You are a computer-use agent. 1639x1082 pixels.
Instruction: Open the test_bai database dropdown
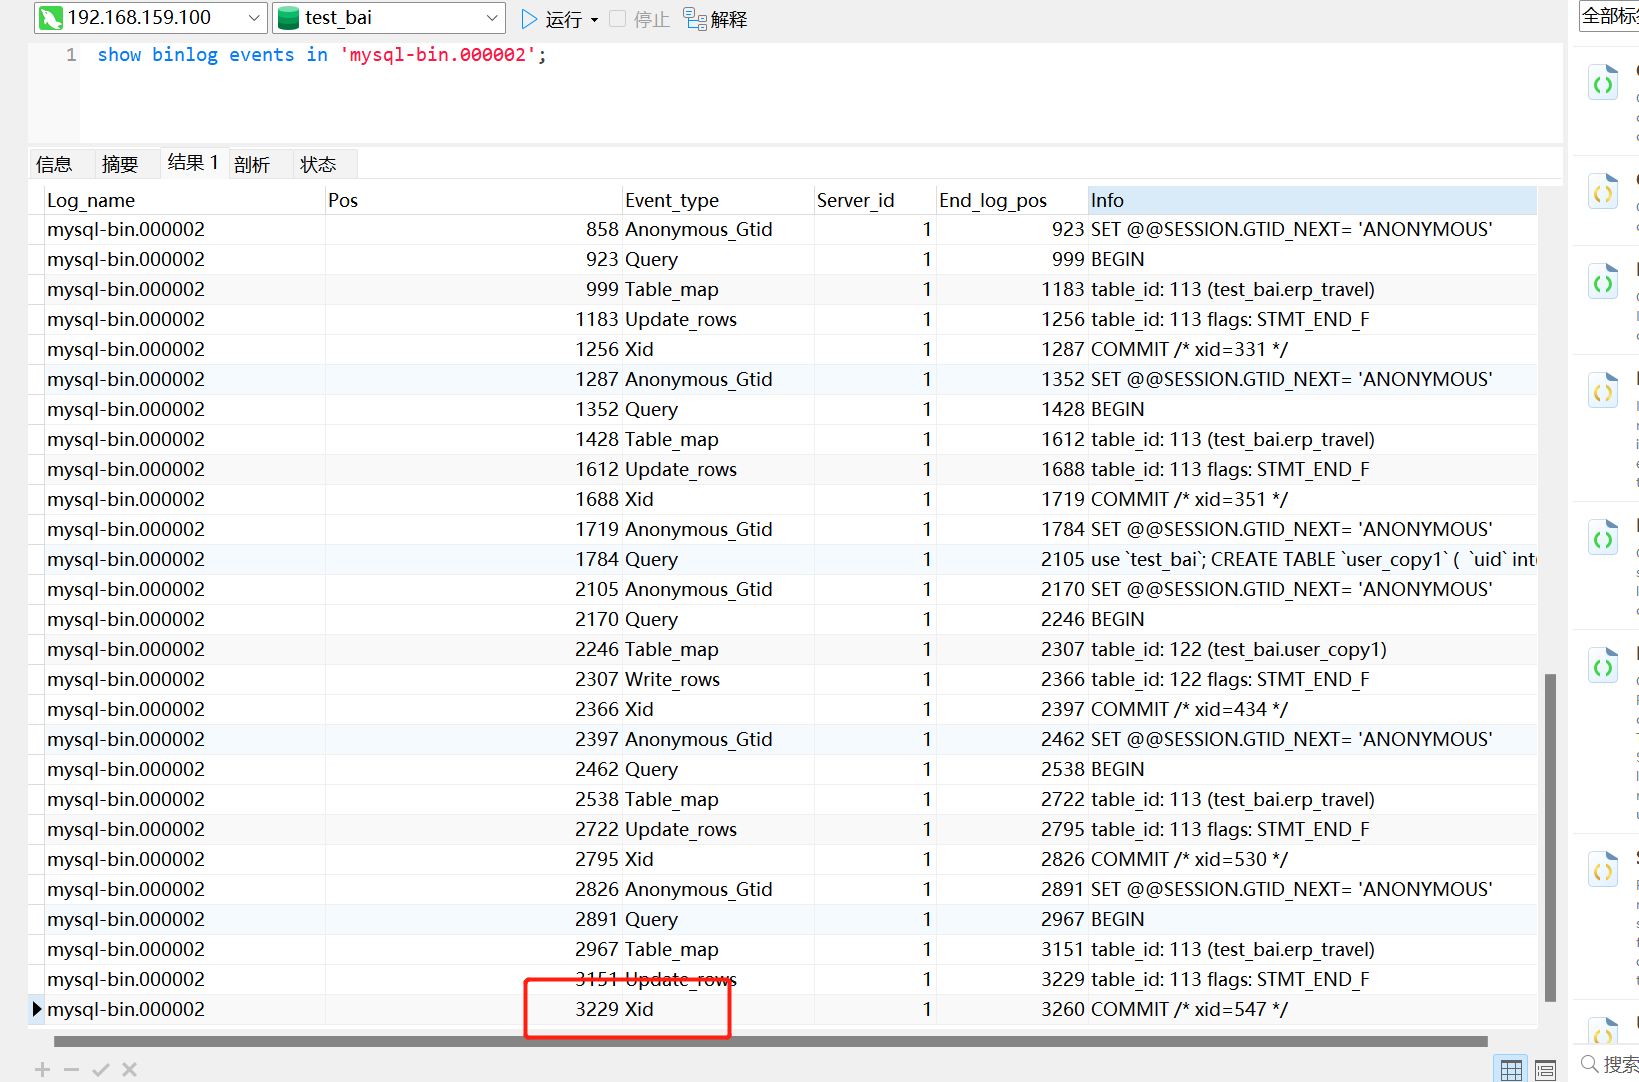tap(491, 18)
